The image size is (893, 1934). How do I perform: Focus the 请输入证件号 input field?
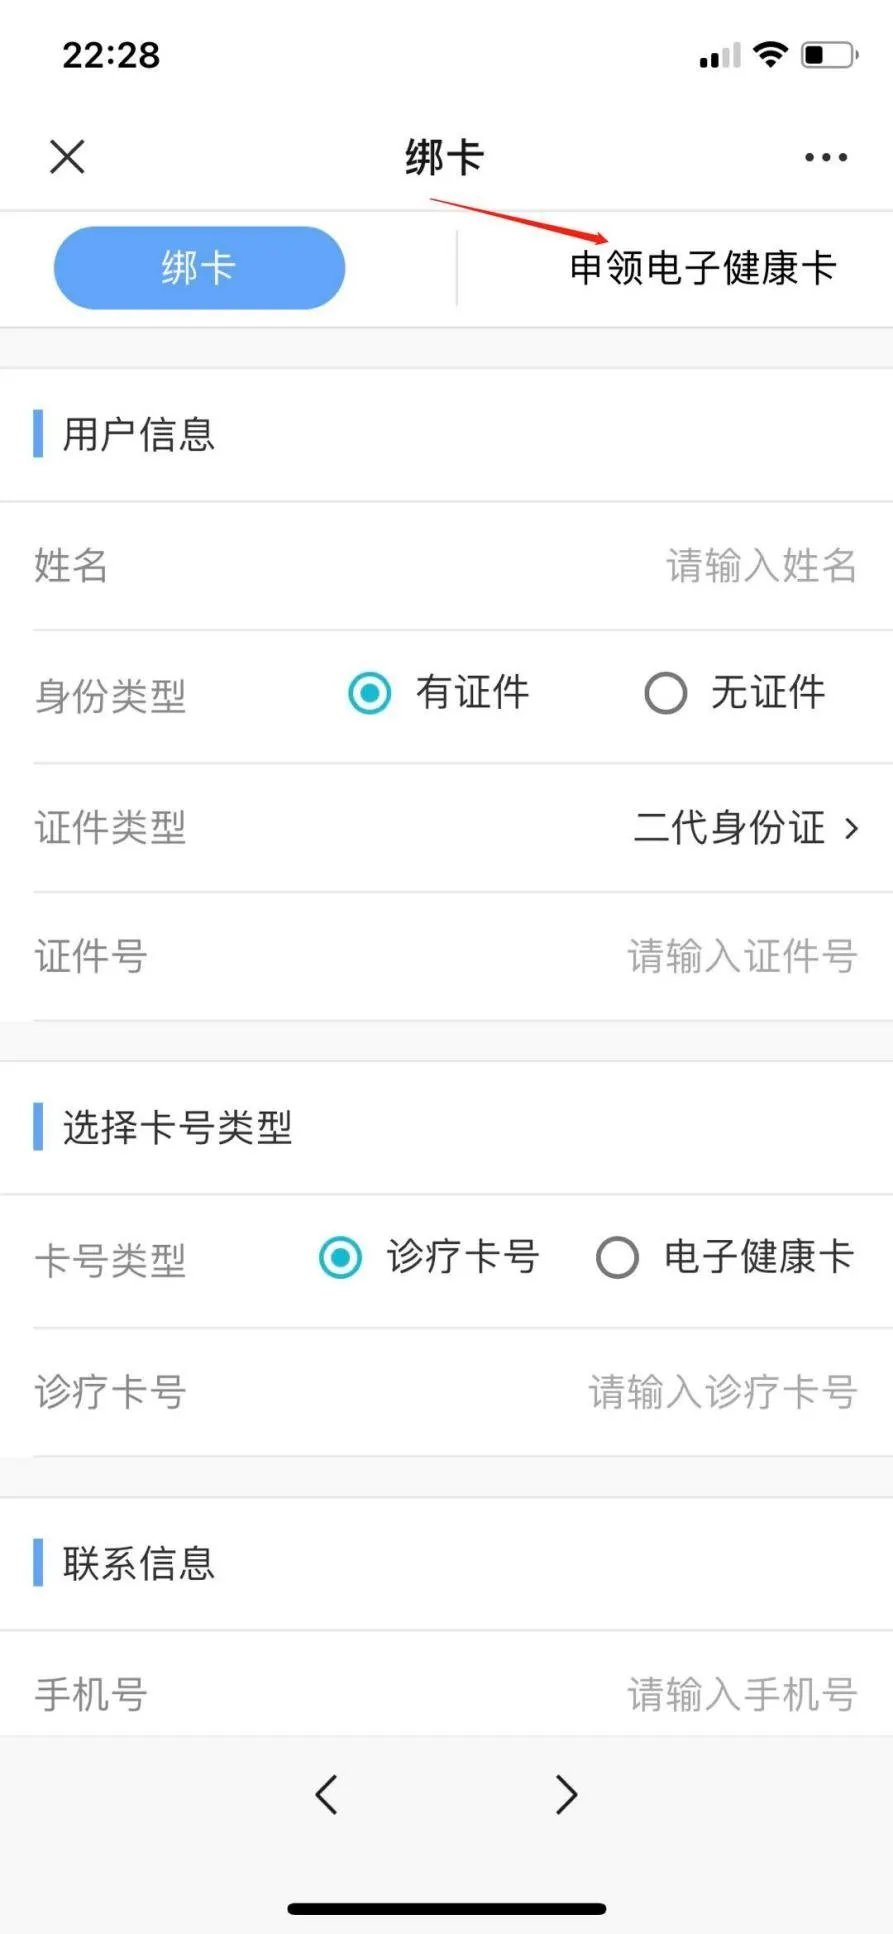(x=742, y=957)
